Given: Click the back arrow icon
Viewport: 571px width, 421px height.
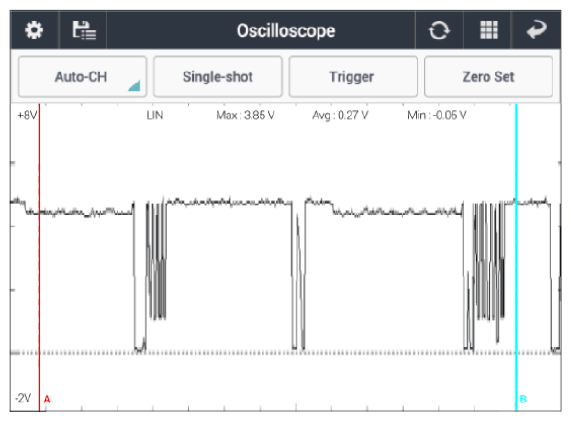Looking at the screenshot, I should click(x=537, y=29).
